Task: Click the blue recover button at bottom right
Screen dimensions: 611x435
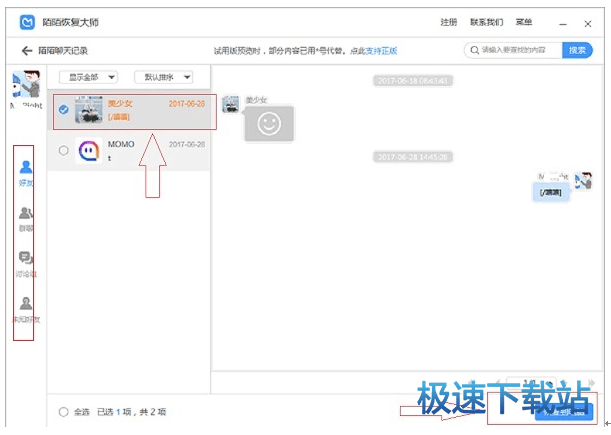Action: pyautogui.click(x=564, y=412)
